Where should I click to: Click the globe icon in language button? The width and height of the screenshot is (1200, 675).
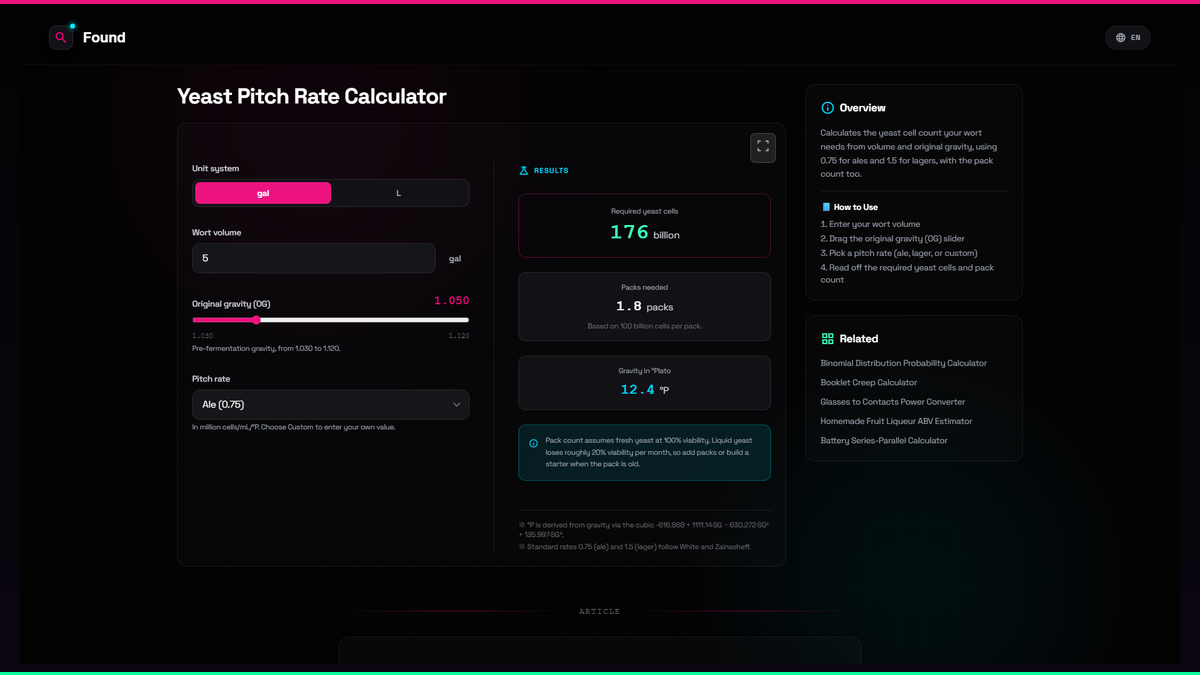[1121, 38]
